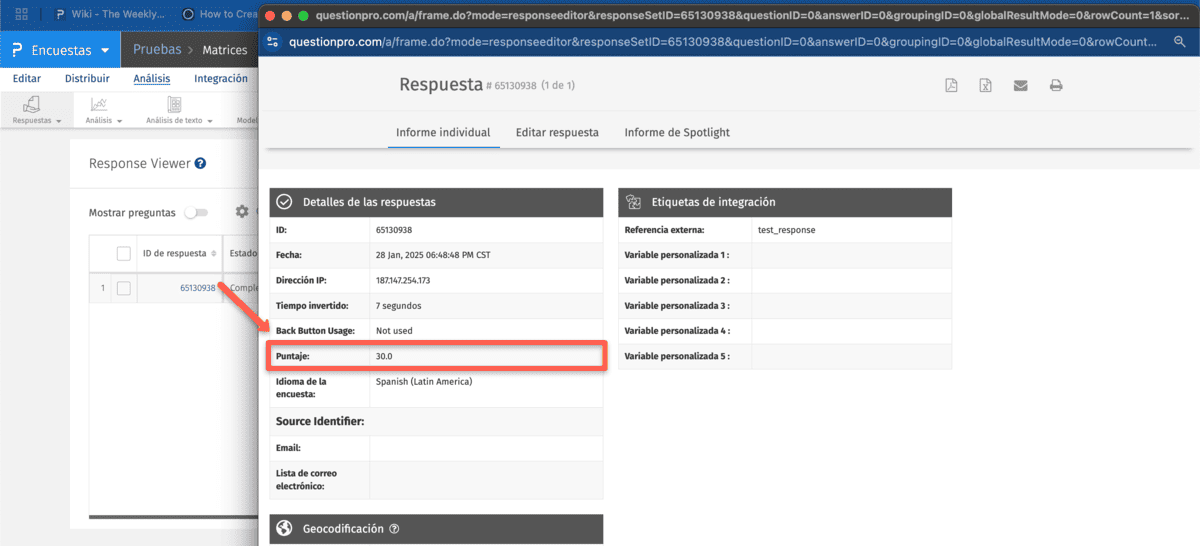Click the Variable personalizada 5 label

(x=677, y=355)
